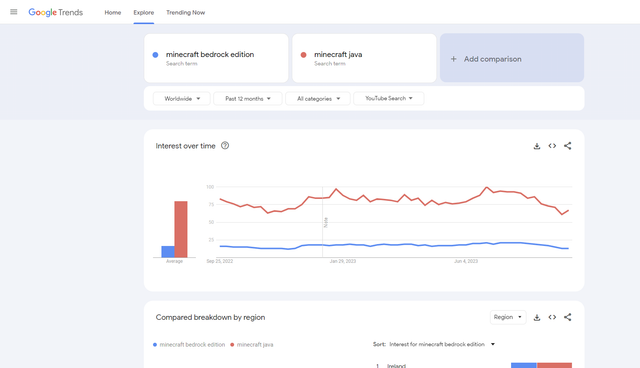Download the region breakdown CSV

(537, 317)
